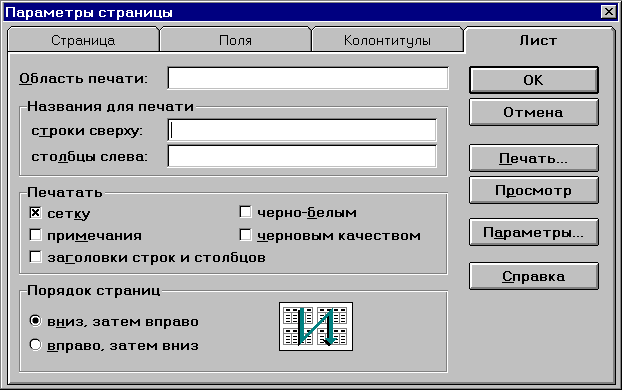The height and width of the screenshot is (390, 622).
Task: Focus the строки сверху field
Action: point(302,130)
